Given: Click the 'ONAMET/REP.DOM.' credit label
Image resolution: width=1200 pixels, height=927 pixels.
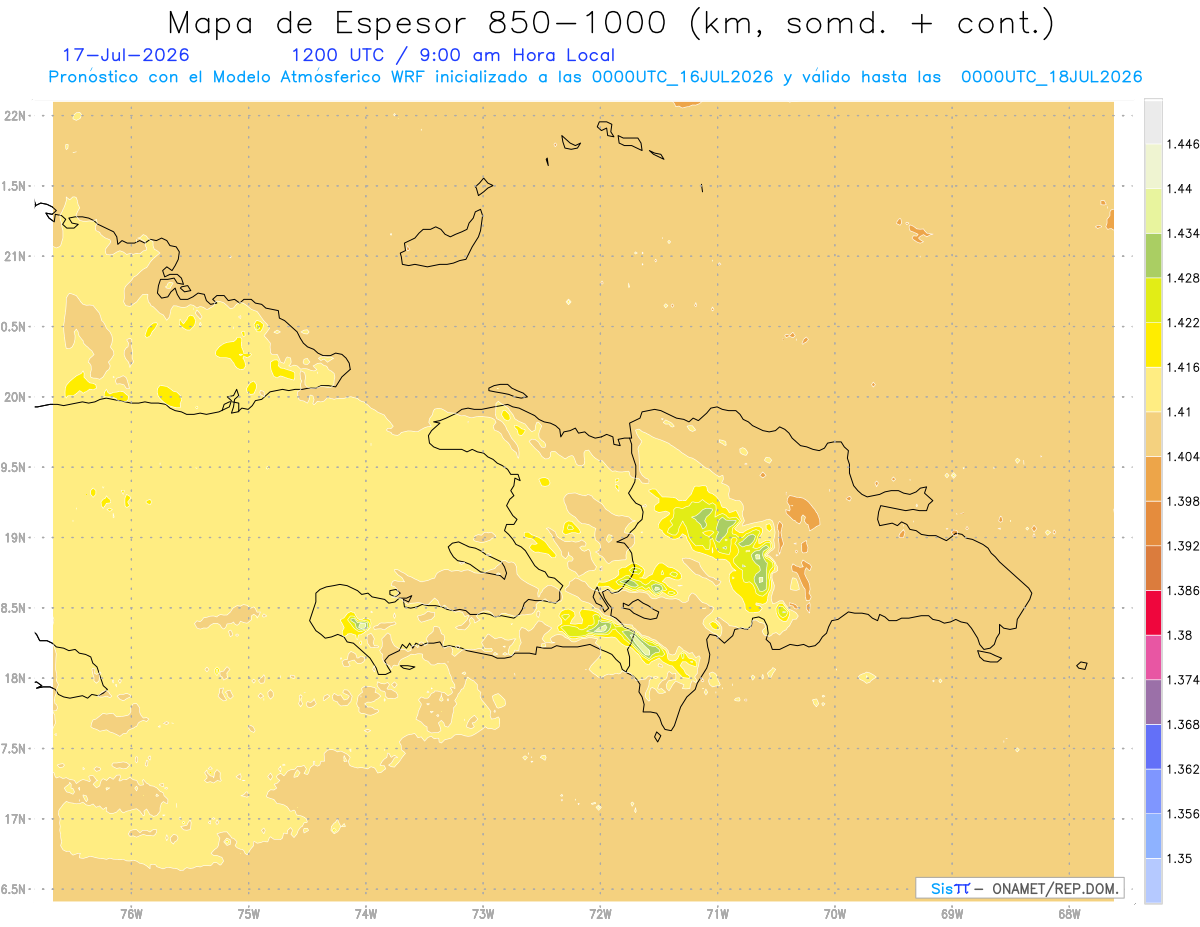Looking at the screenshot, I should (1055, 888).
